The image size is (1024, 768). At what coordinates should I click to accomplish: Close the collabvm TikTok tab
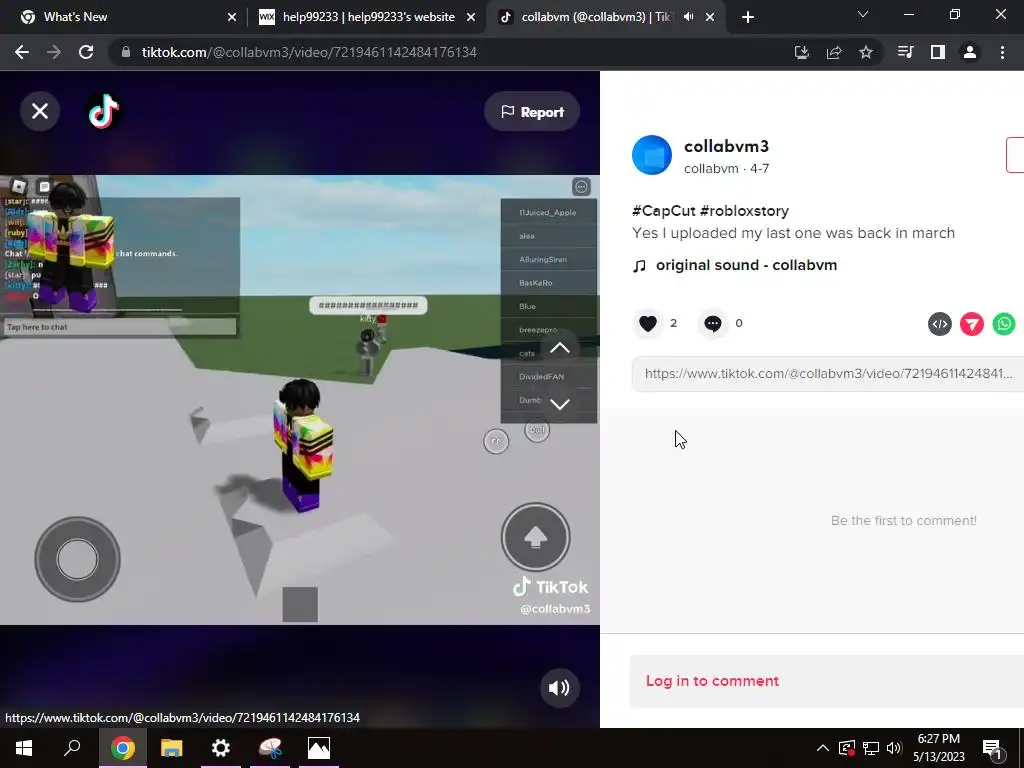[x=710, y=18]
